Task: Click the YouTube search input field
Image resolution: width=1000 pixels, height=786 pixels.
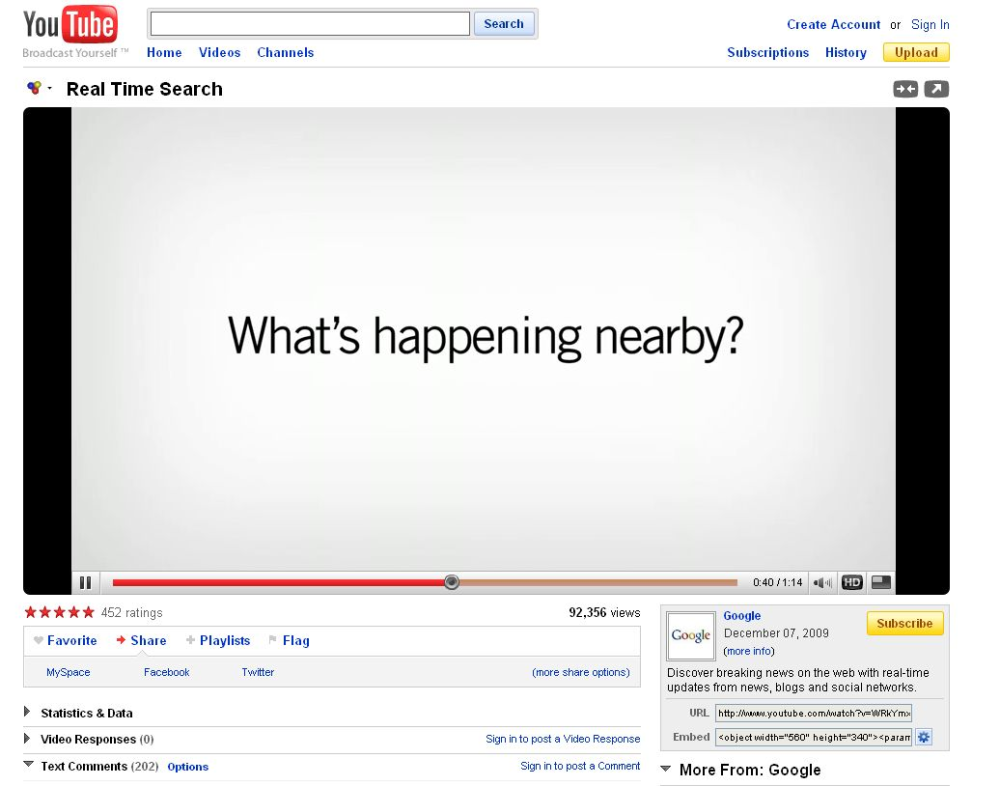Action: click(x=309, y=24)
